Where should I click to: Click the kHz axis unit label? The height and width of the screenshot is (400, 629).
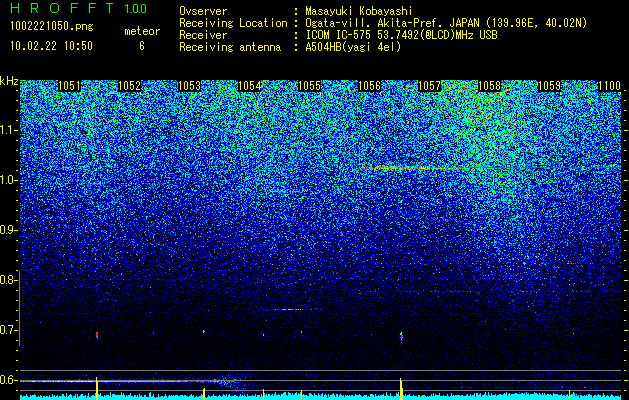click(9, 81)
